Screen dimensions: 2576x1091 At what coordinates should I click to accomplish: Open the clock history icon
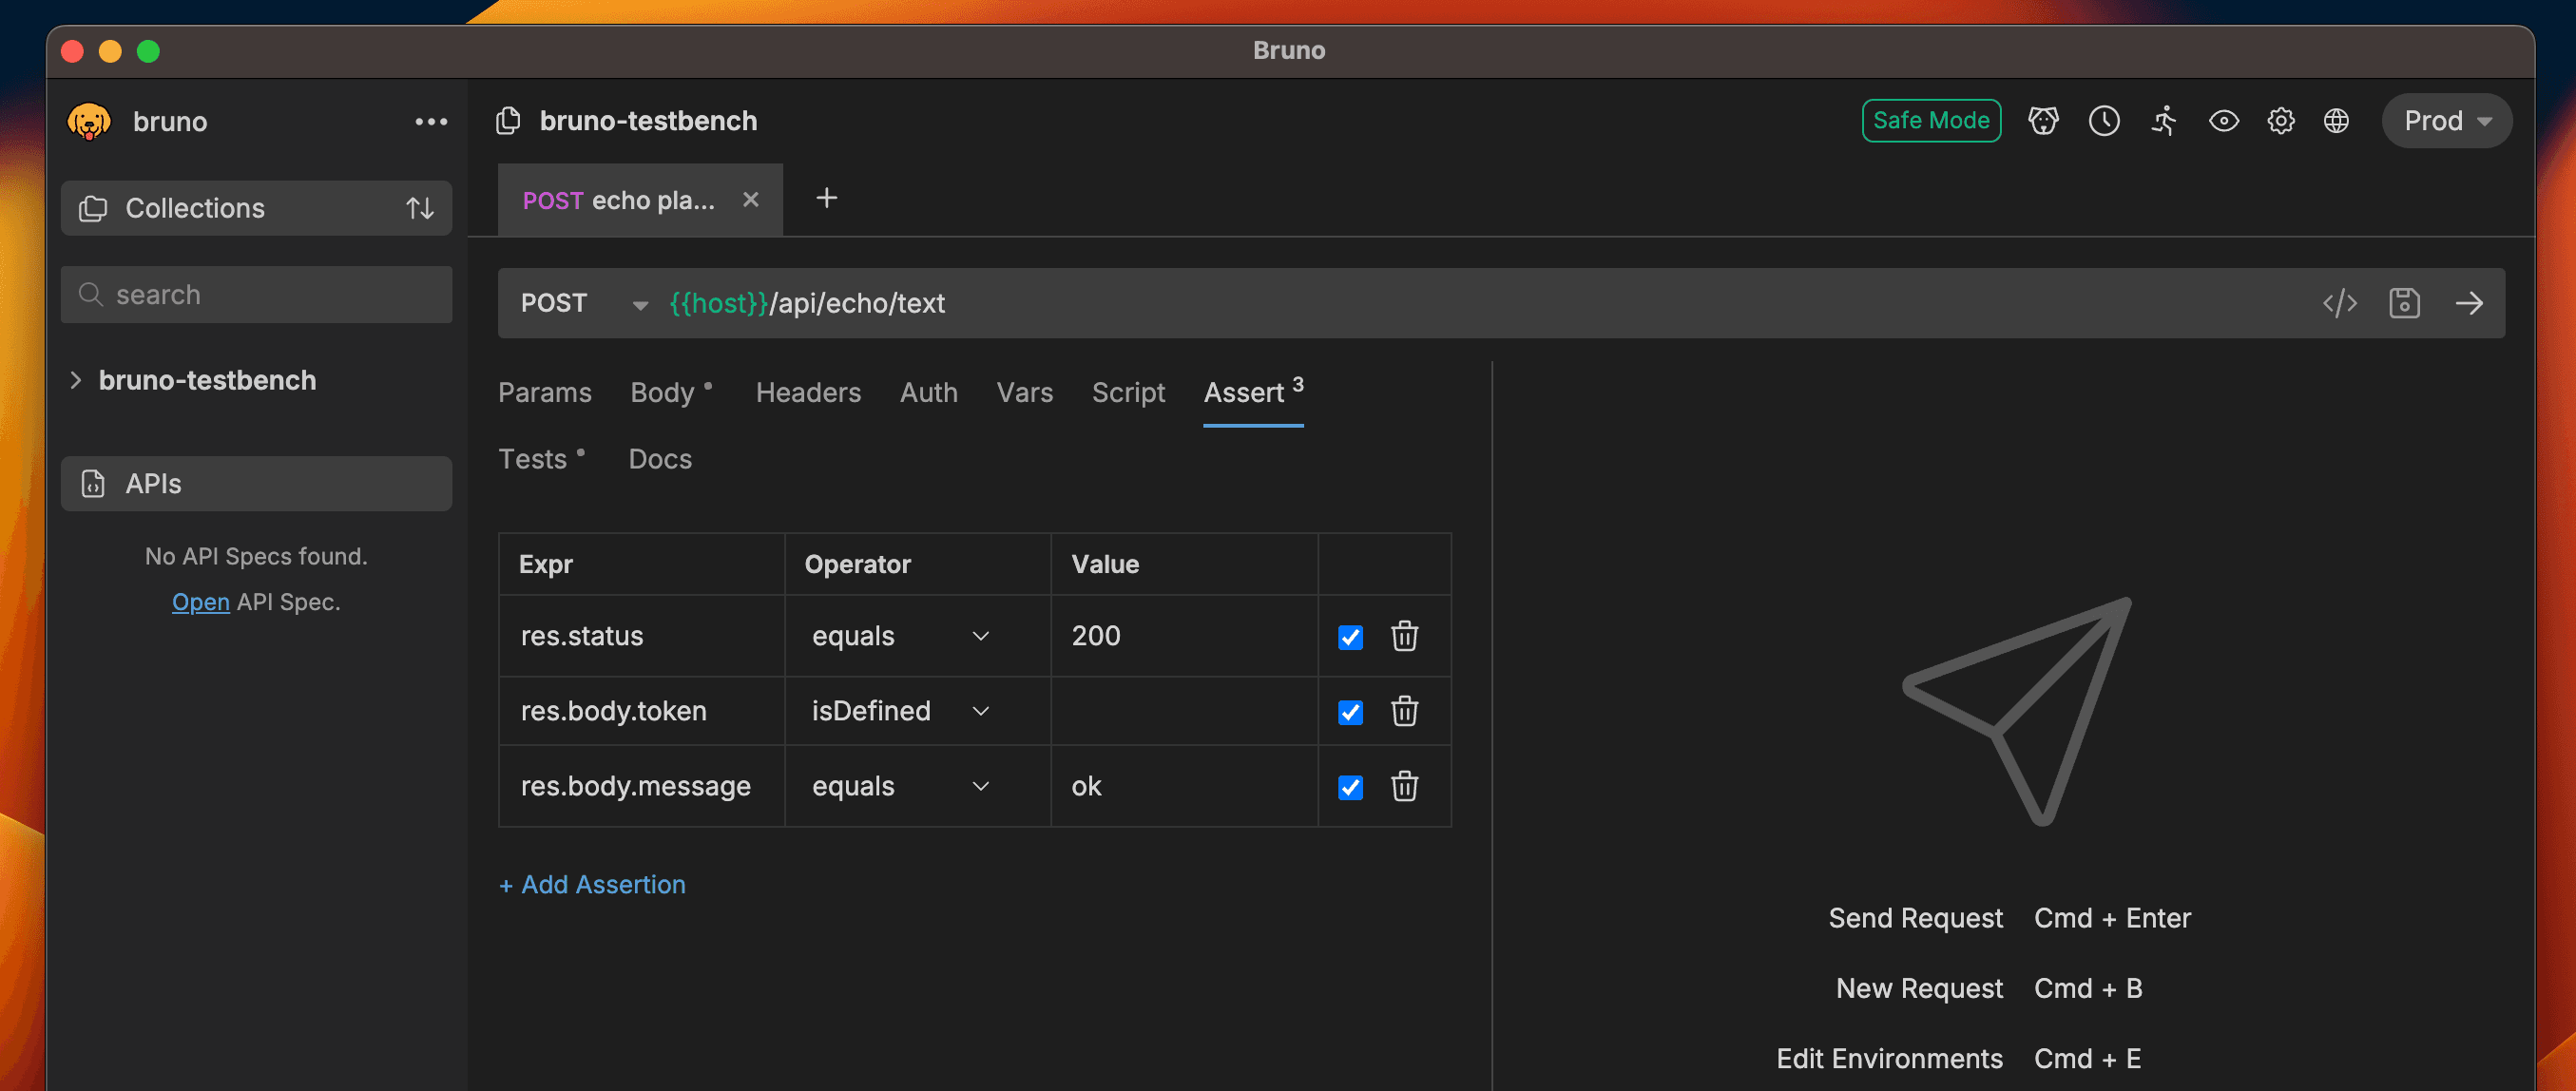tap(2104, 121)
